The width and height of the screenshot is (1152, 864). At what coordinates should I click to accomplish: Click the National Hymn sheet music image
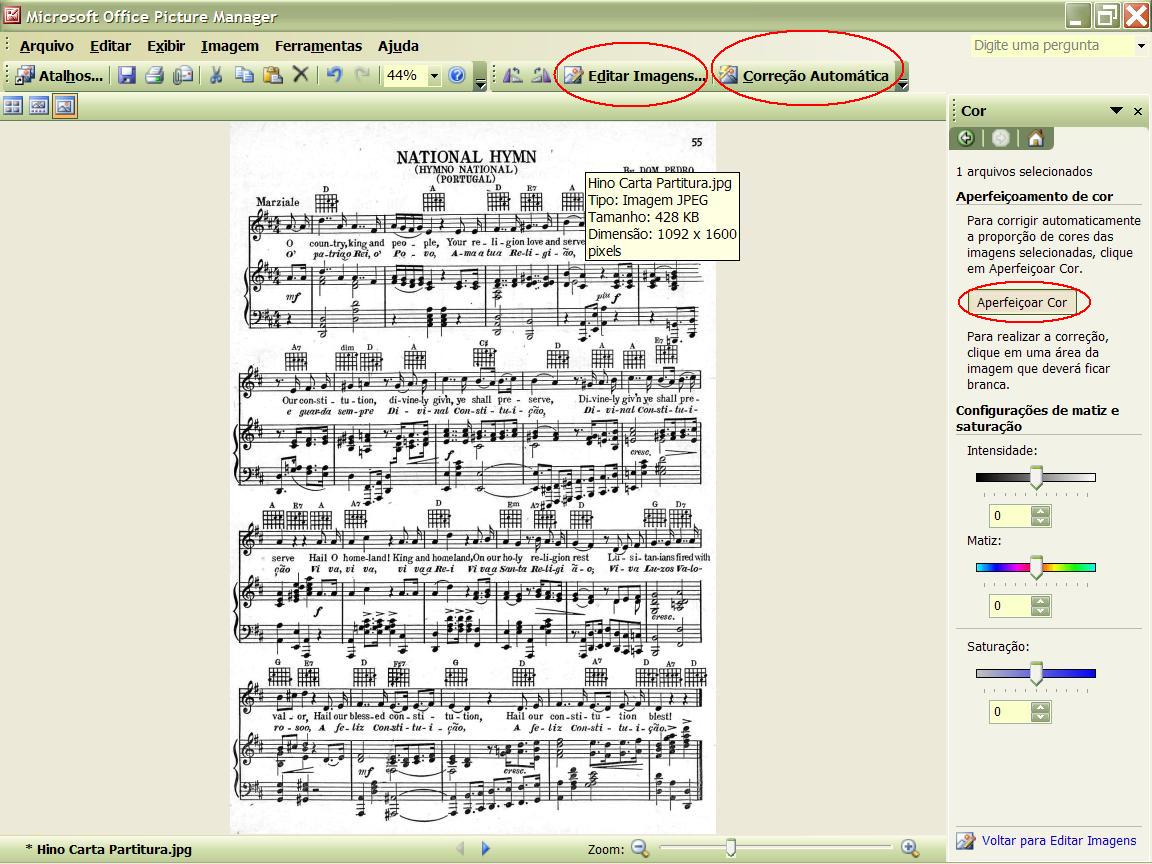(472, 478)
